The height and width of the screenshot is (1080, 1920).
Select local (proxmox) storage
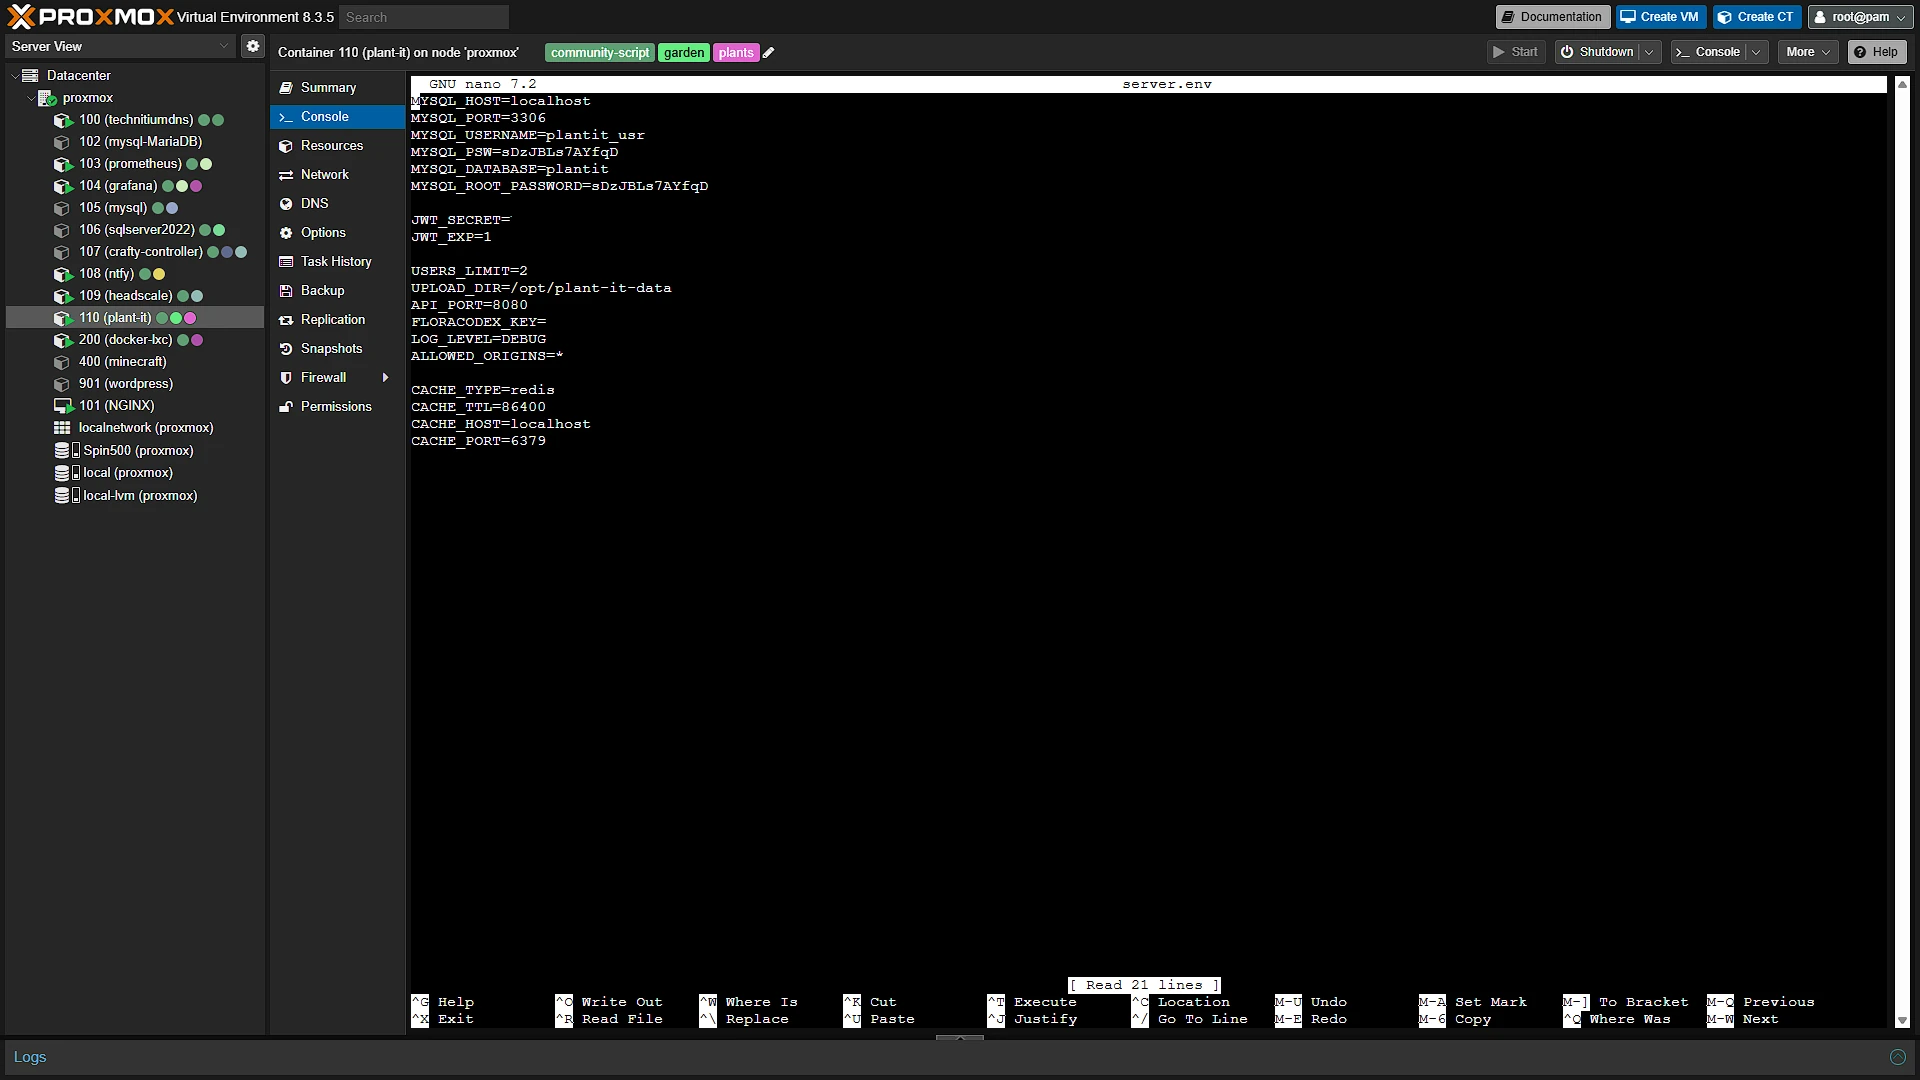[x=135, y=473]
